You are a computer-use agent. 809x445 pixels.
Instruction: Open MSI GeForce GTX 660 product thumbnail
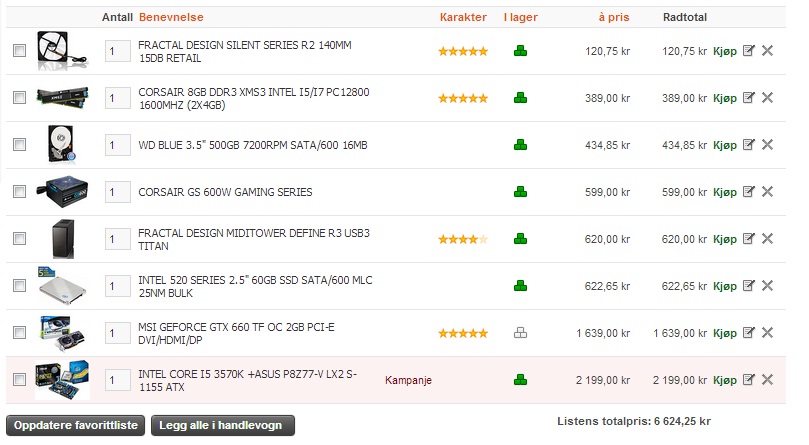coord(62,333)
